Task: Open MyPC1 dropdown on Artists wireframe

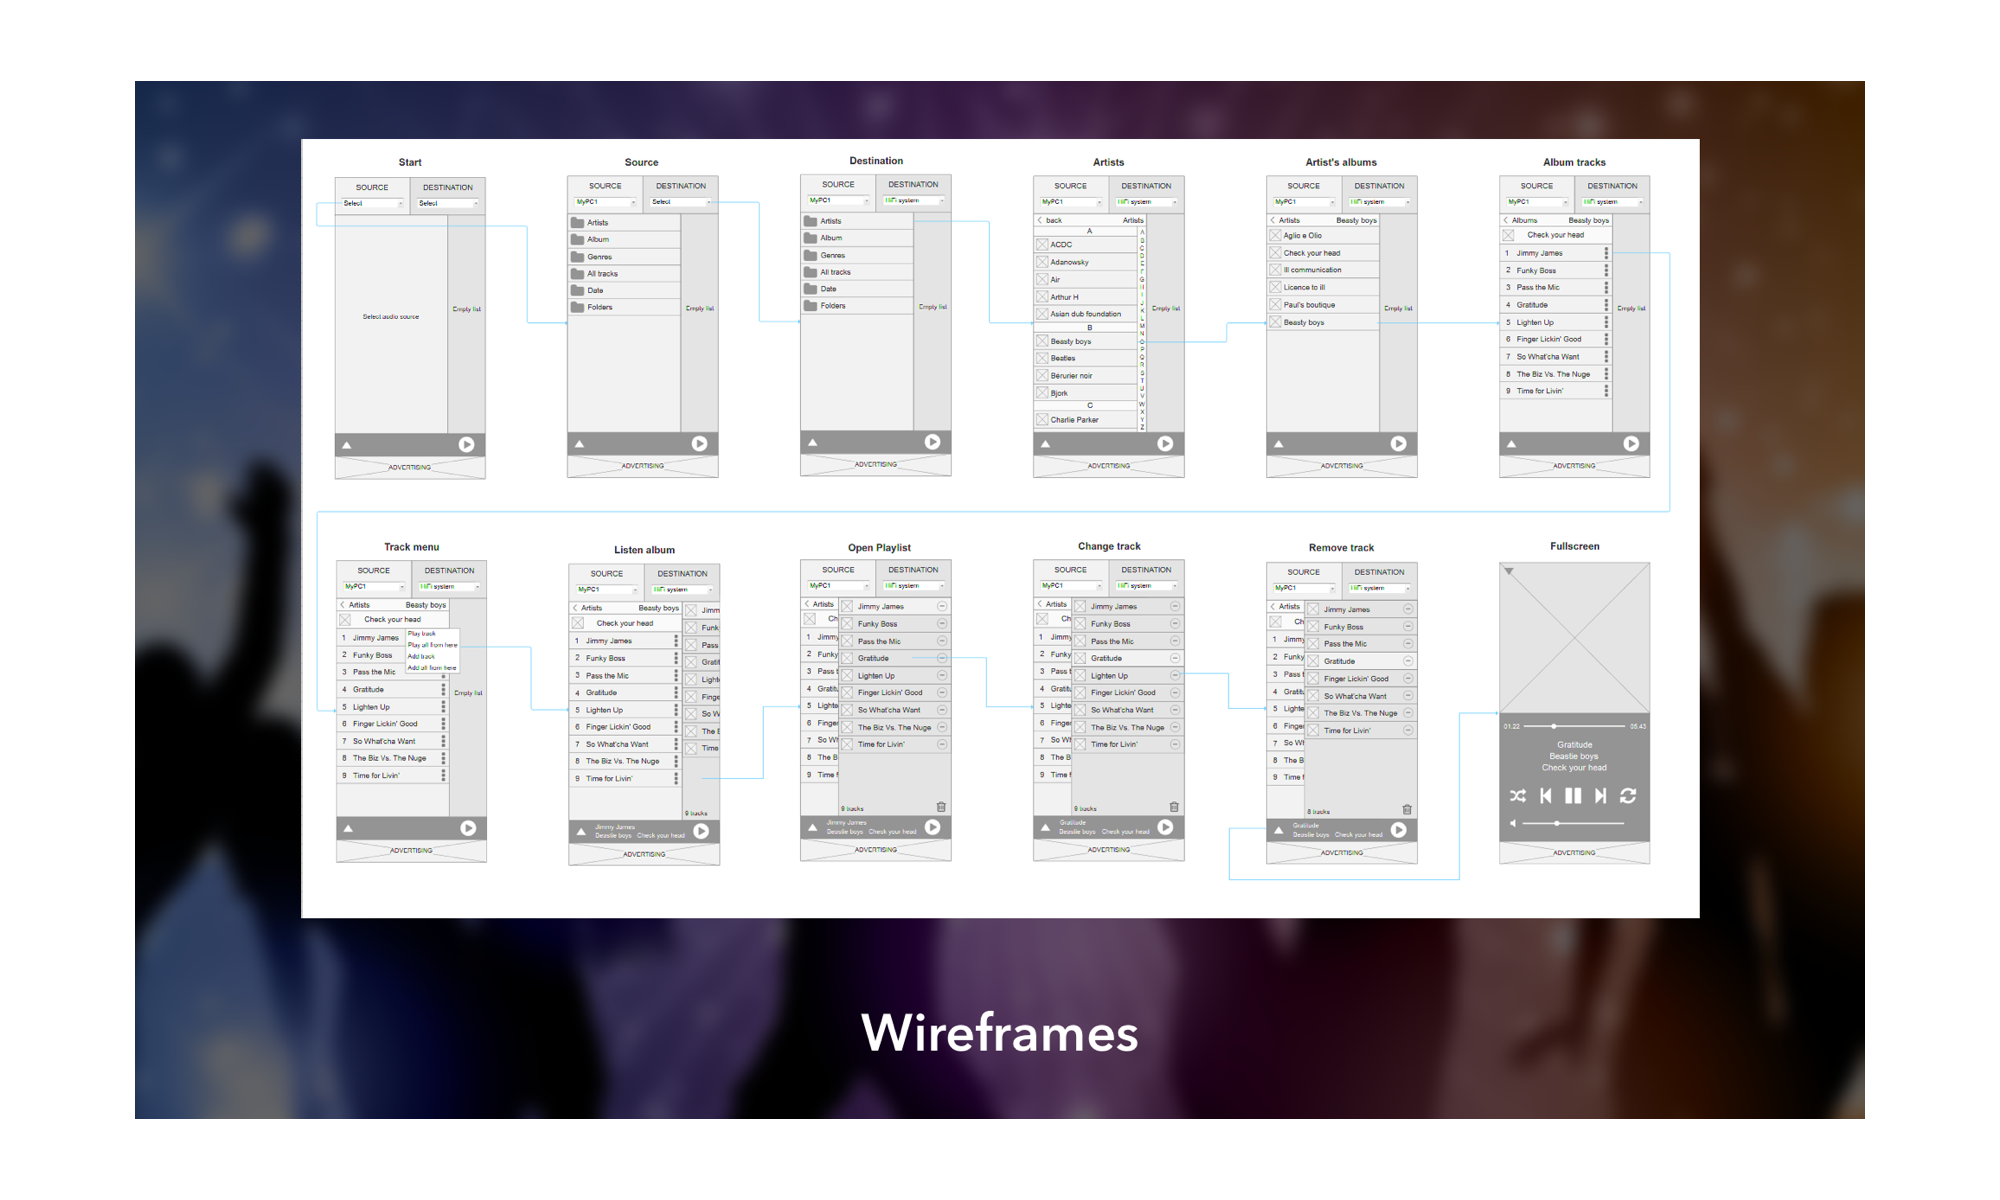Action: pyautogui.click(x=1071, y=202)
